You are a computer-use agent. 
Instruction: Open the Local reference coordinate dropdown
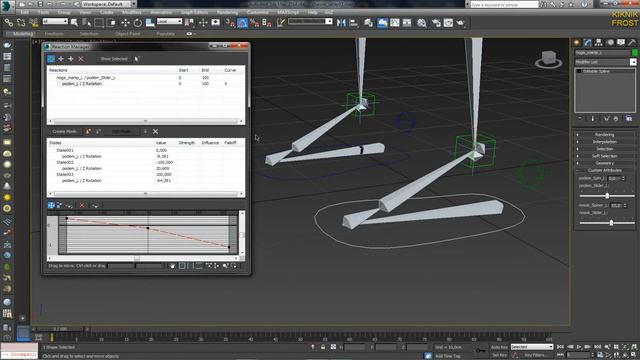pos(169,21)
